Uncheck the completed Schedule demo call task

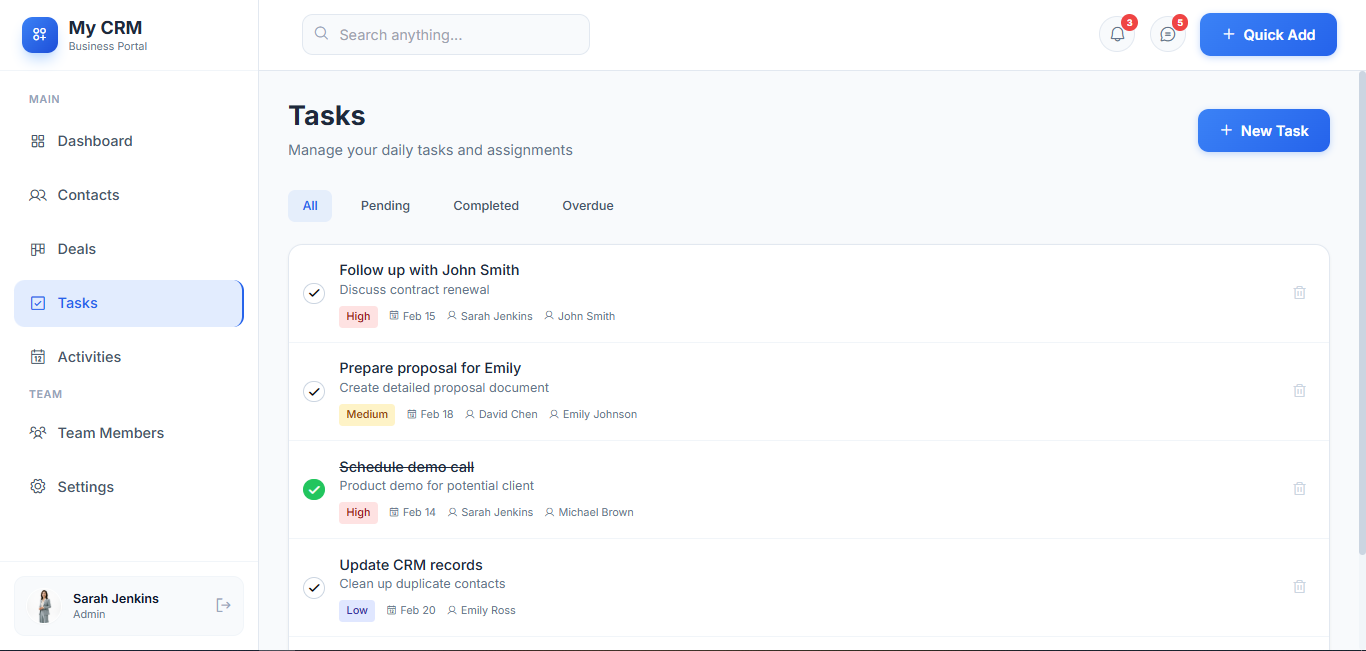(314, 489)
